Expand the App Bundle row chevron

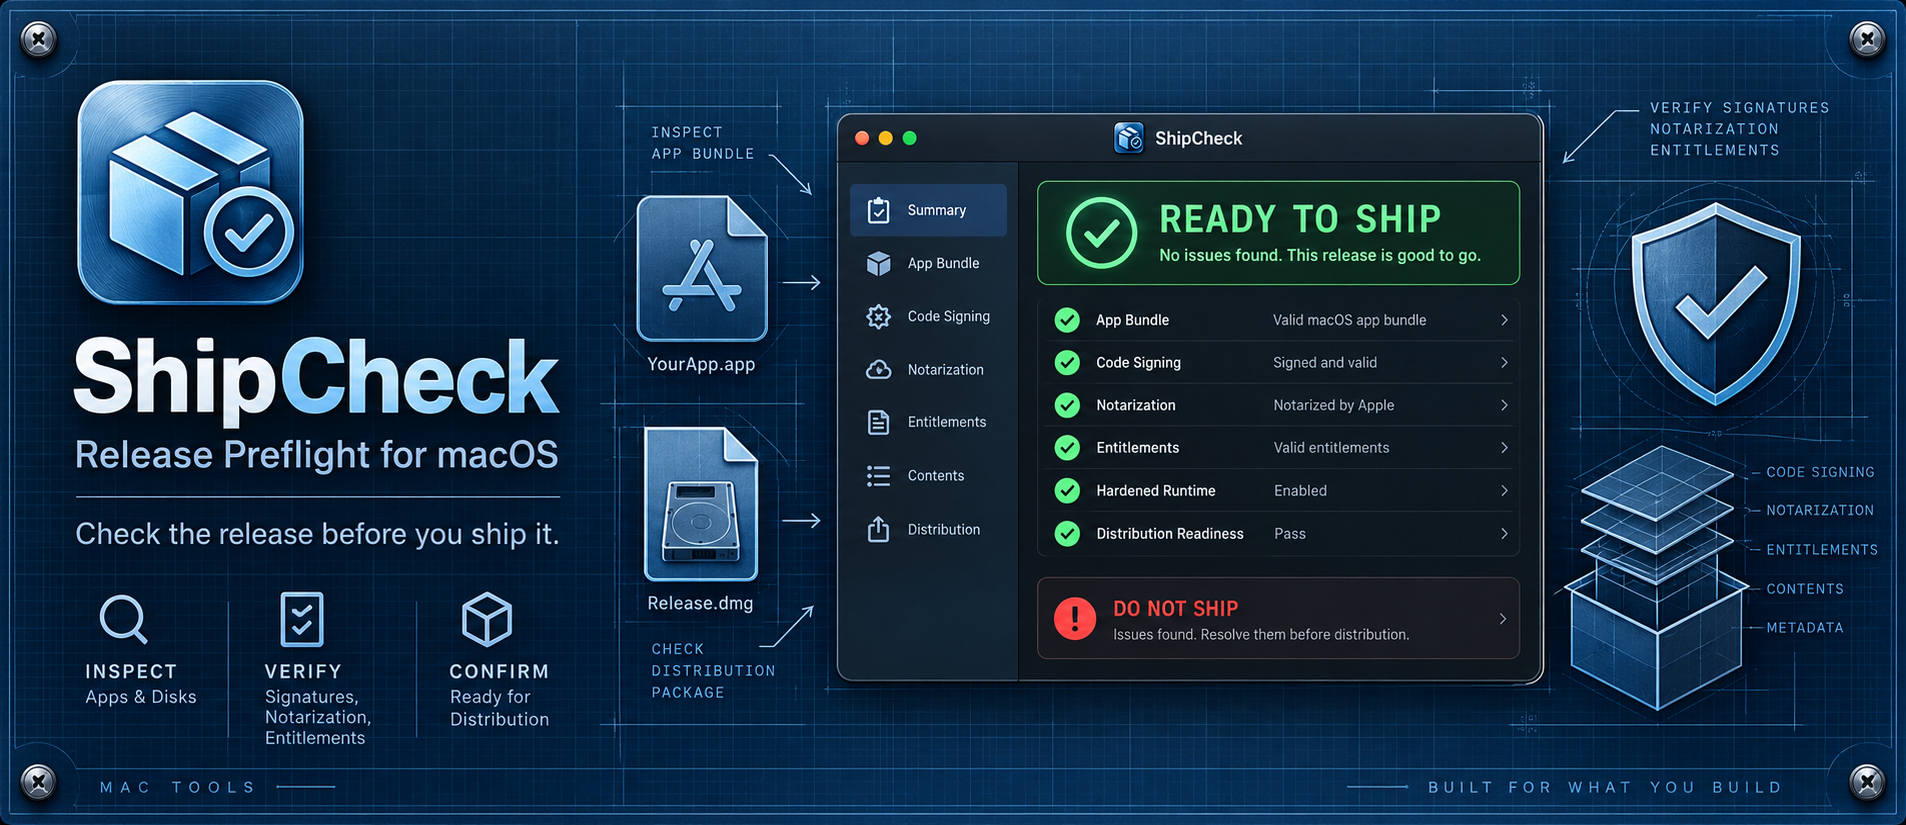point(1504,320)
